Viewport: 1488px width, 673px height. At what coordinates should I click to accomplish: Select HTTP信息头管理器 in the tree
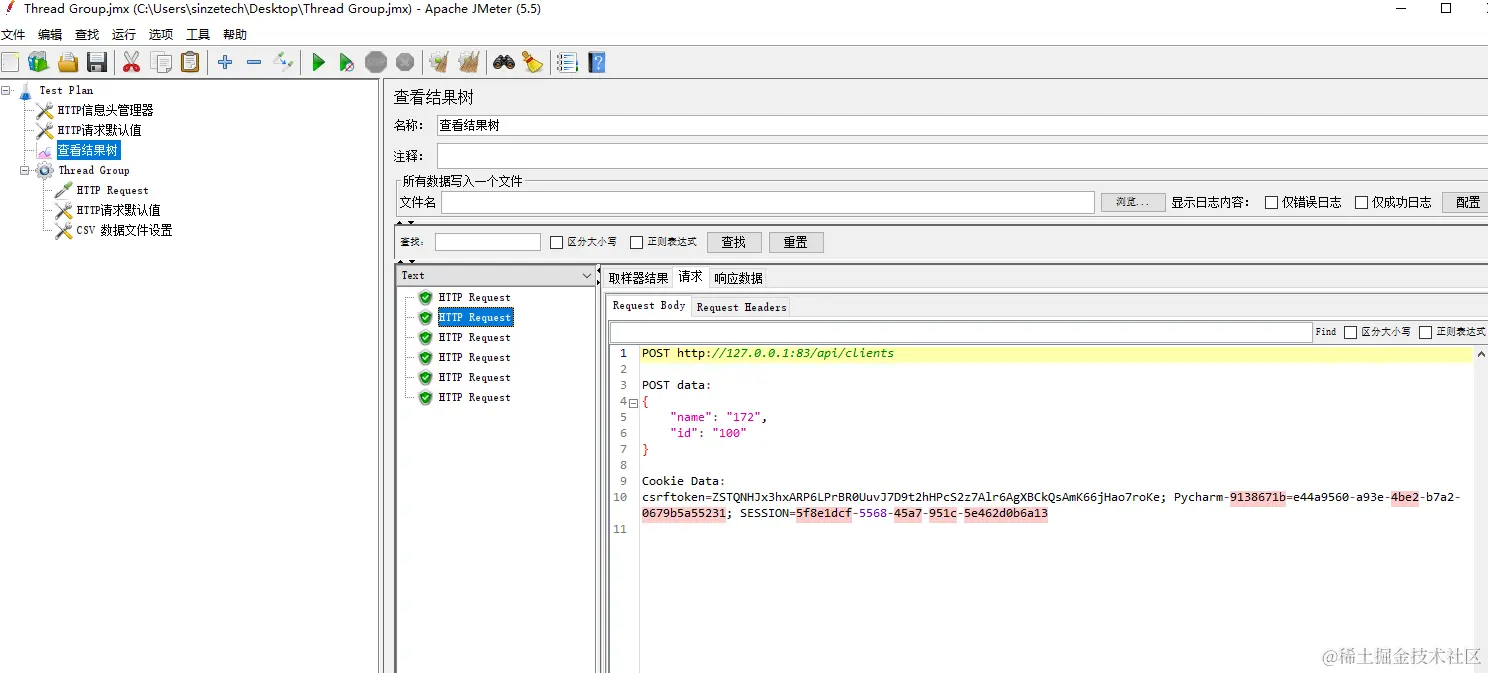(x=105, y=110)
